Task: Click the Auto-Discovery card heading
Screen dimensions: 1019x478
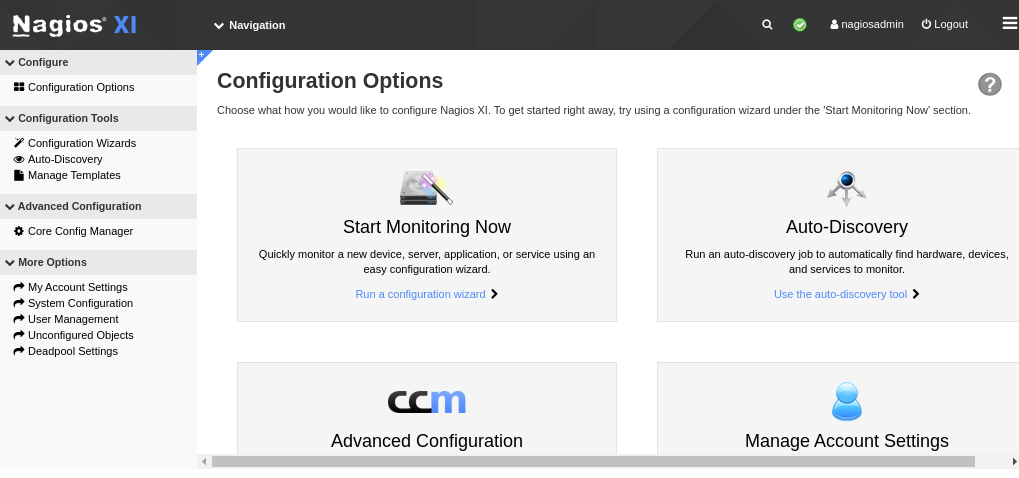Action: 846,227
